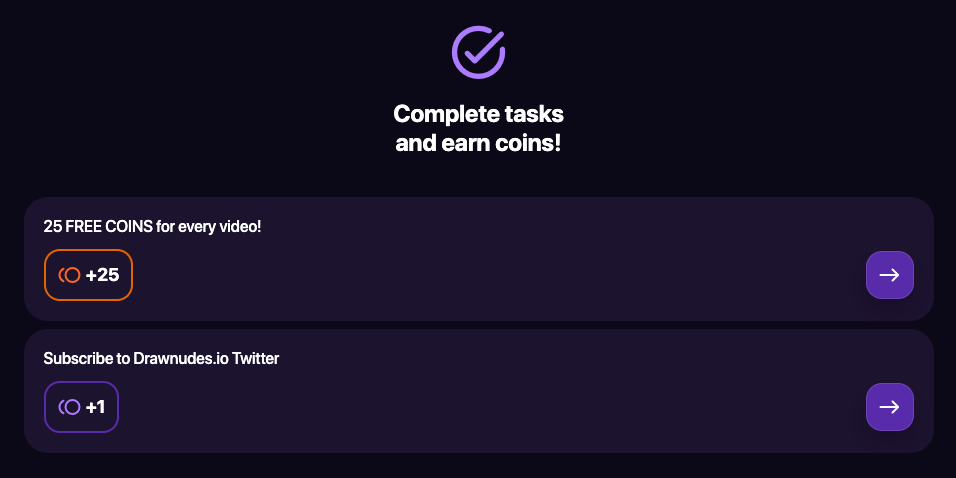This screenshot has height=478, width=956.
Task: Click the 'Complete tasks' heading line
Action: (x=478, y=113)
